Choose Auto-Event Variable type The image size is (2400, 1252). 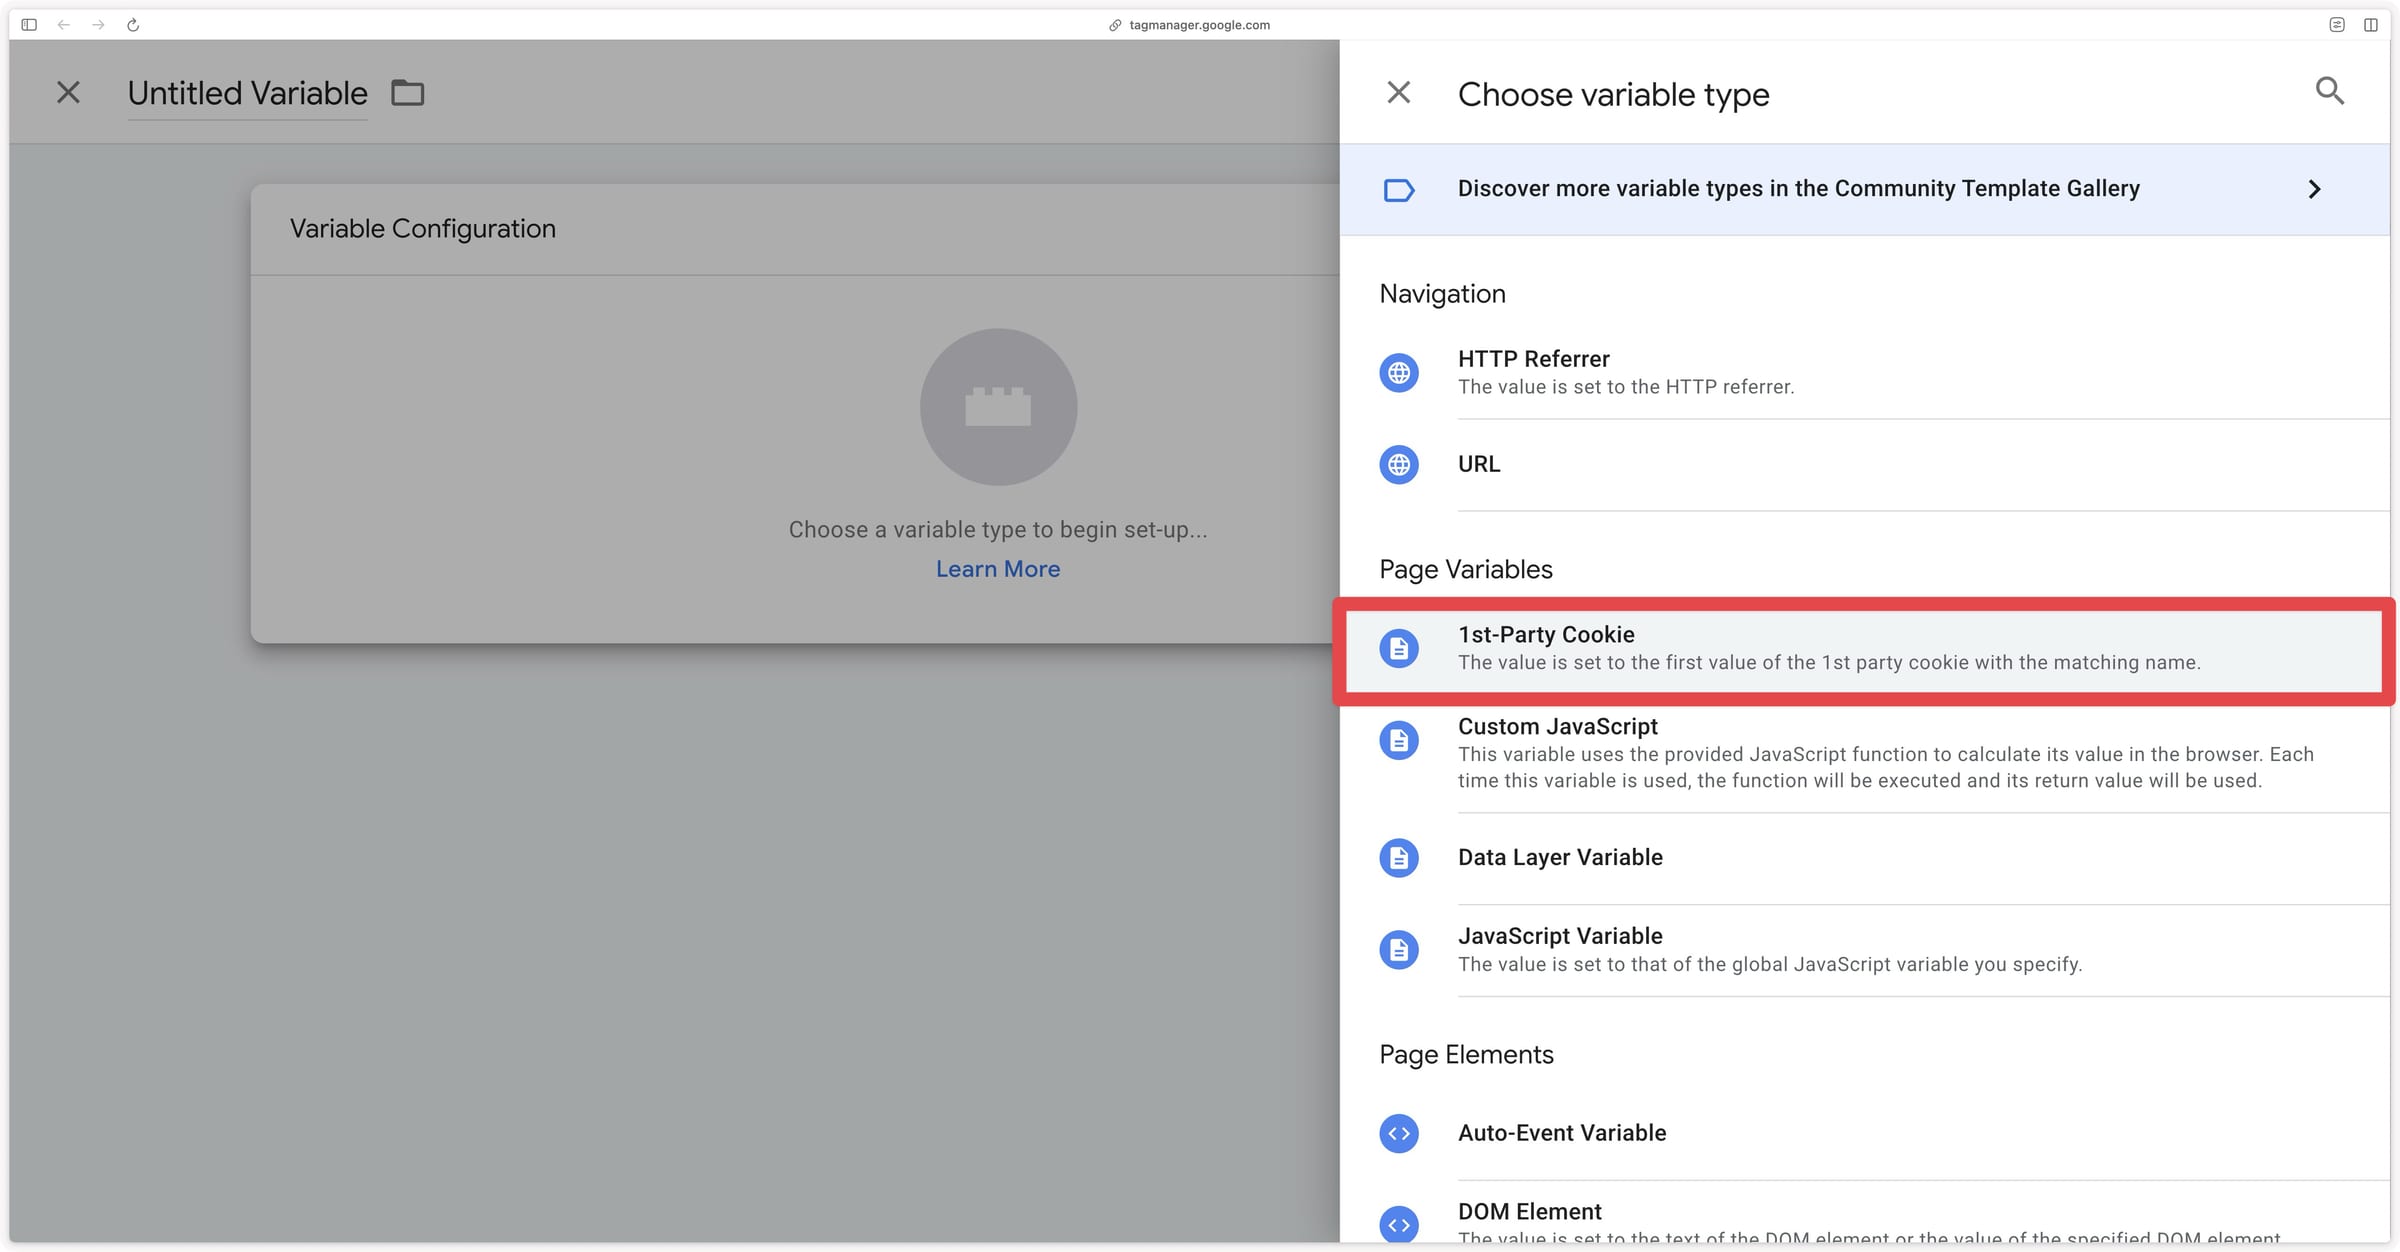tap(1864, 1134)
